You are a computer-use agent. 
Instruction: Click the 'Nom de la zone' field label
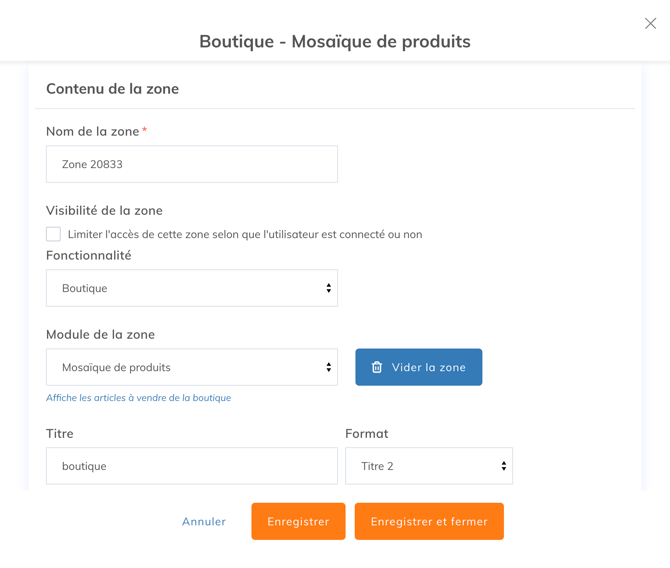92,131
